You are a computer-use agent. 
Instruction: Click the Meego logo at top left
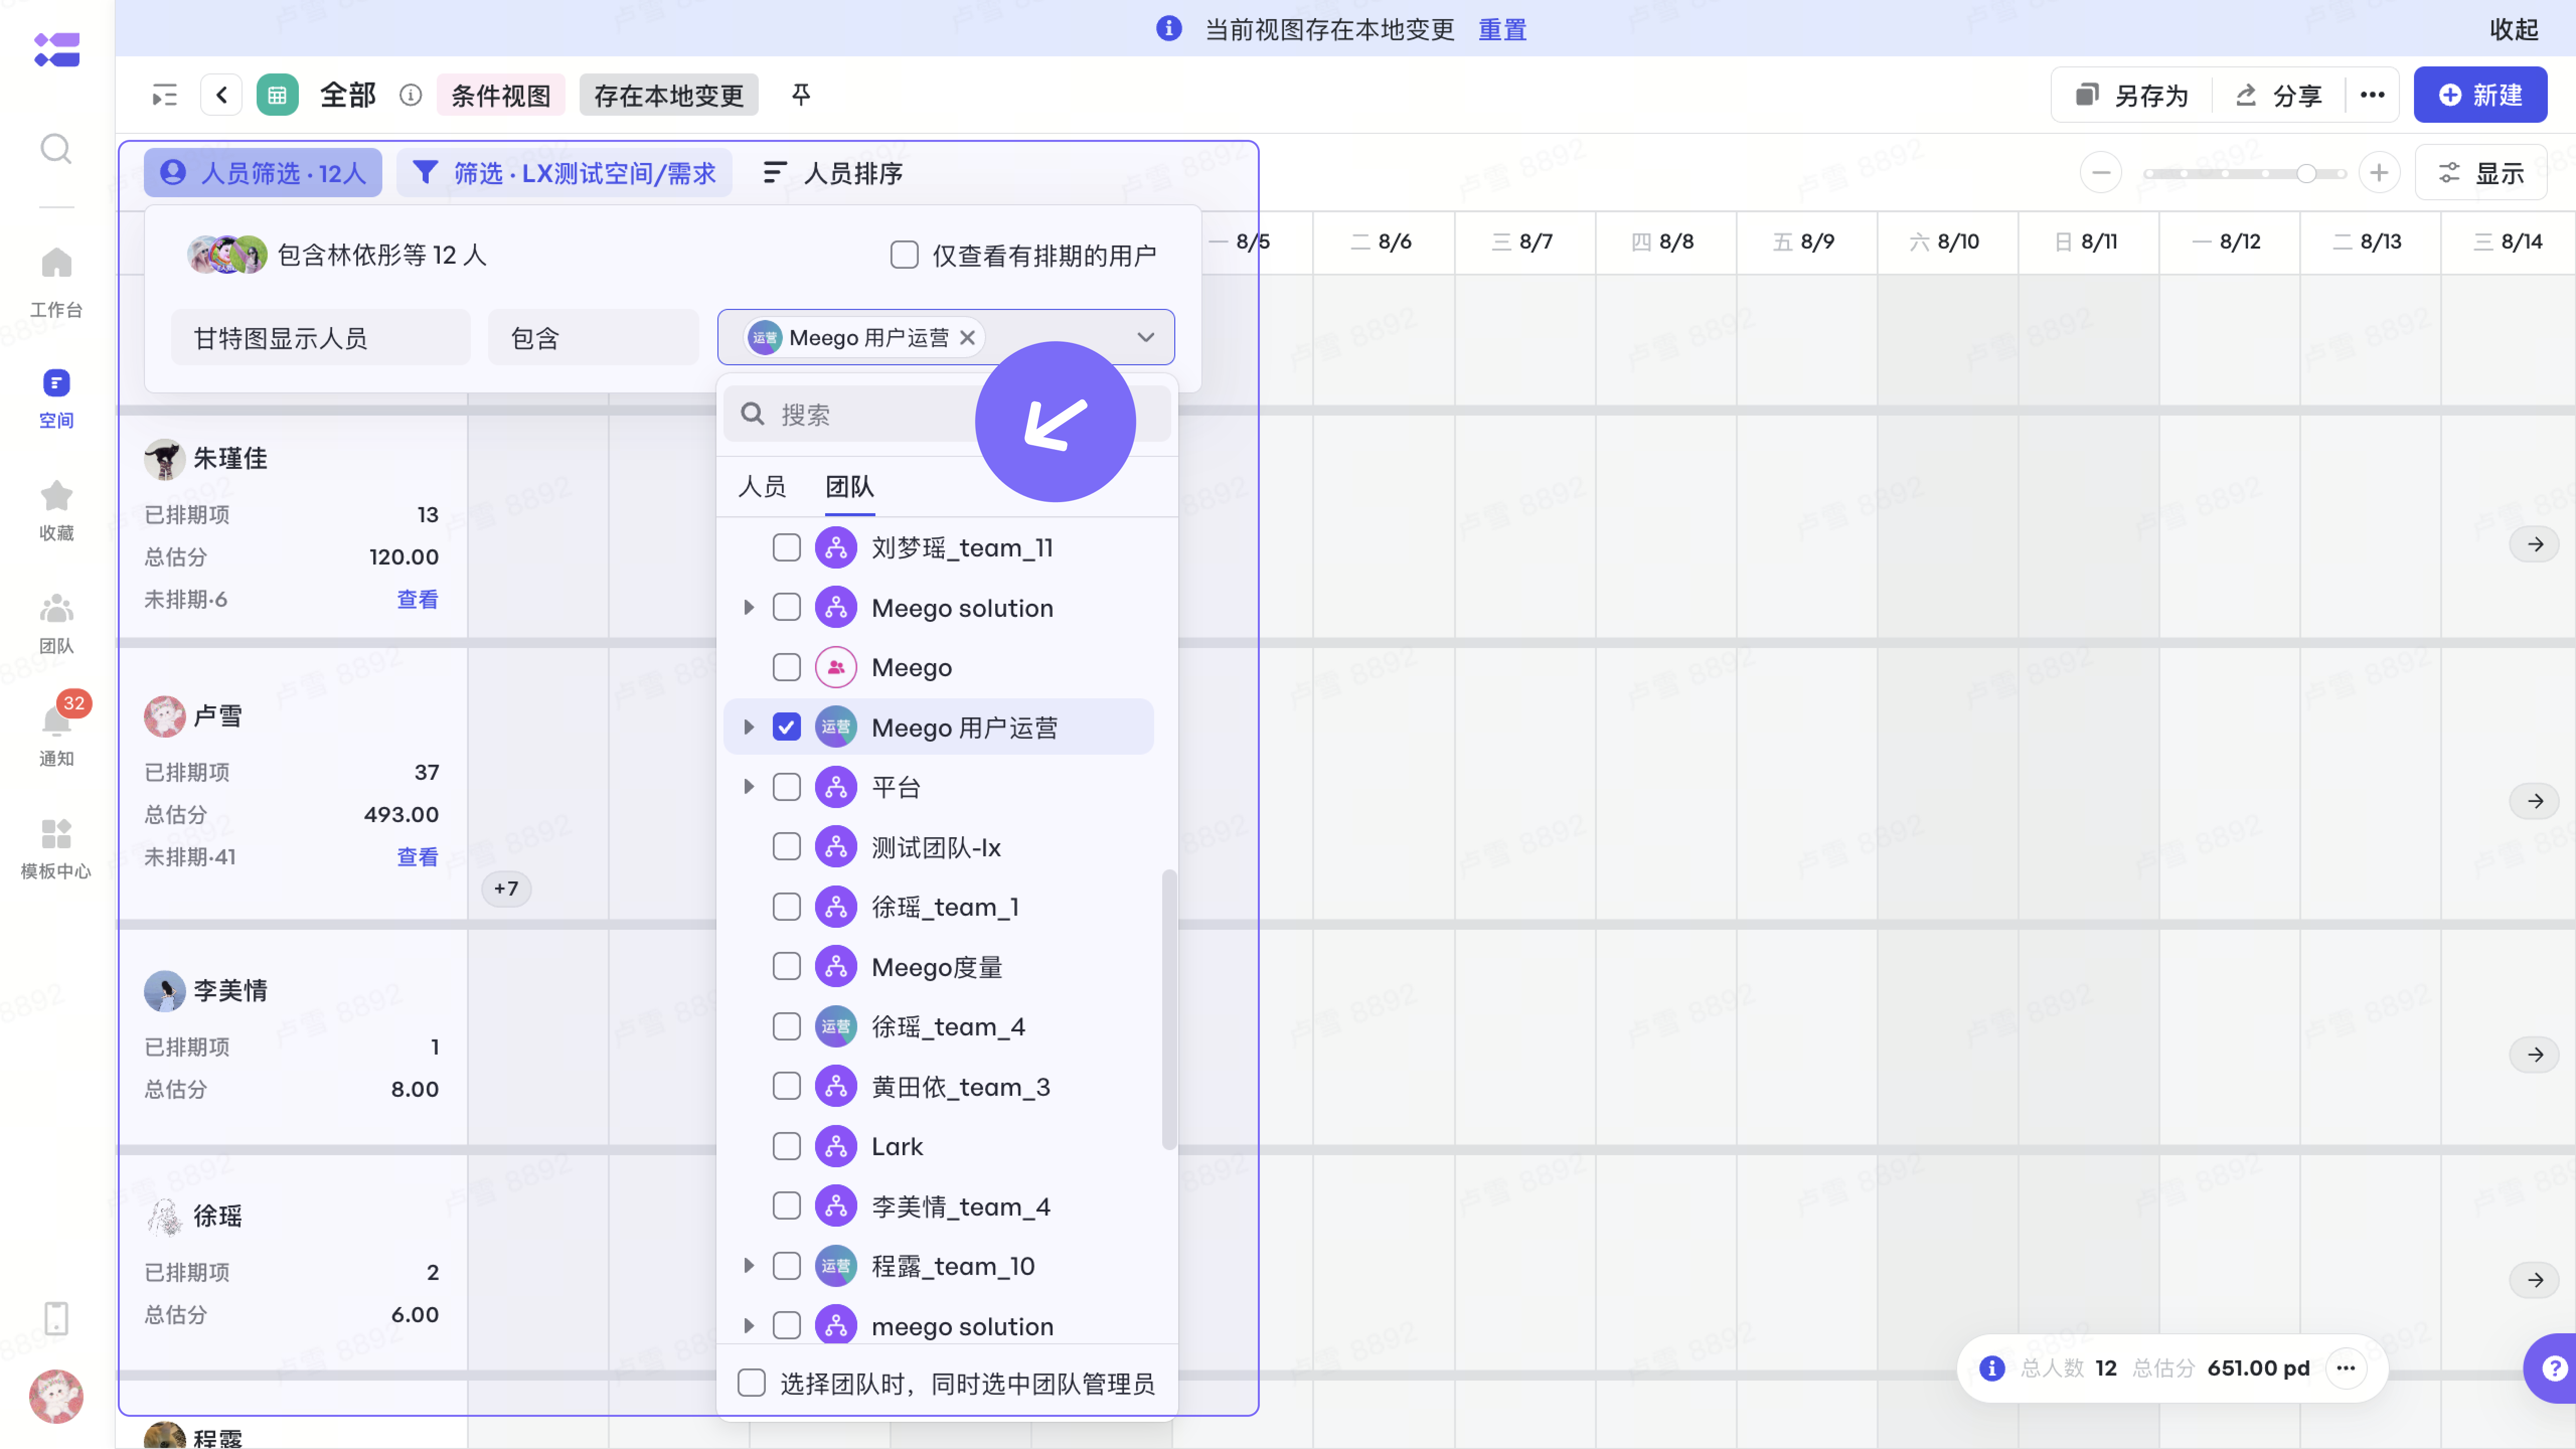56,49
